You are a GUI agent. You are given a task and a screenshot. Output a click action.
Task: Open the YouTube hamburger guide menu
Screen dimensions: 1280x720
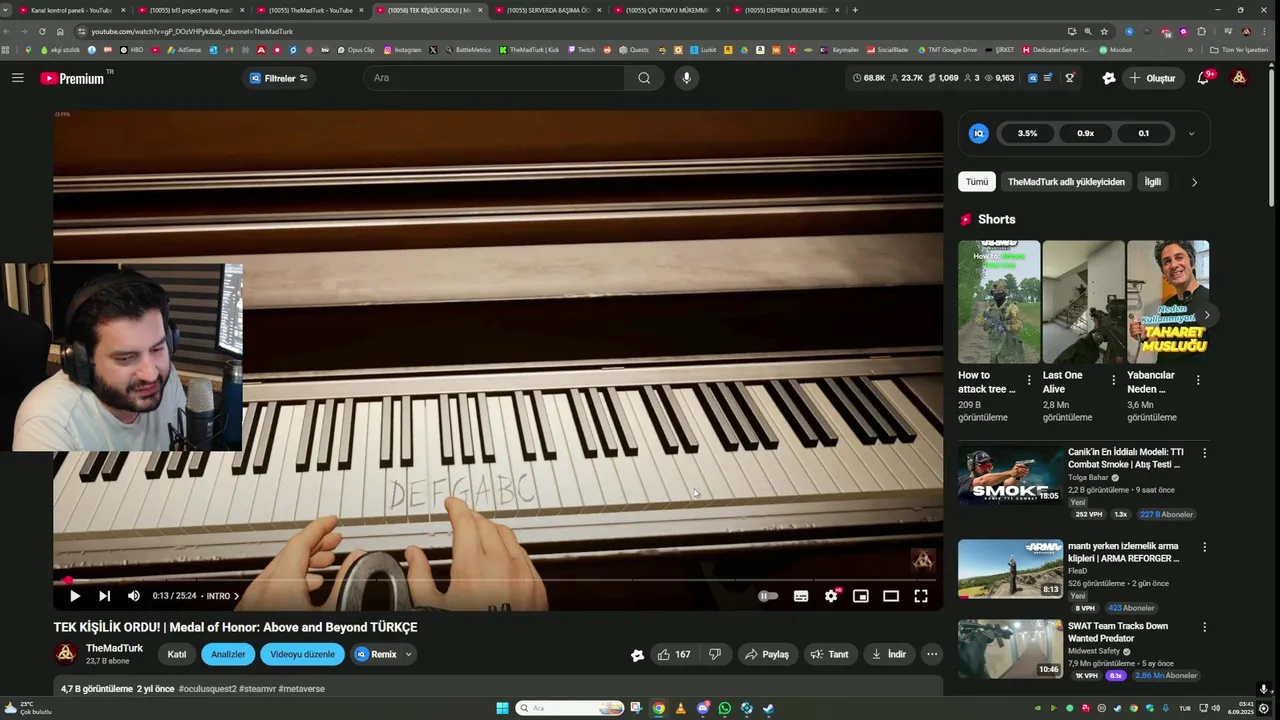tap(18, 78)
